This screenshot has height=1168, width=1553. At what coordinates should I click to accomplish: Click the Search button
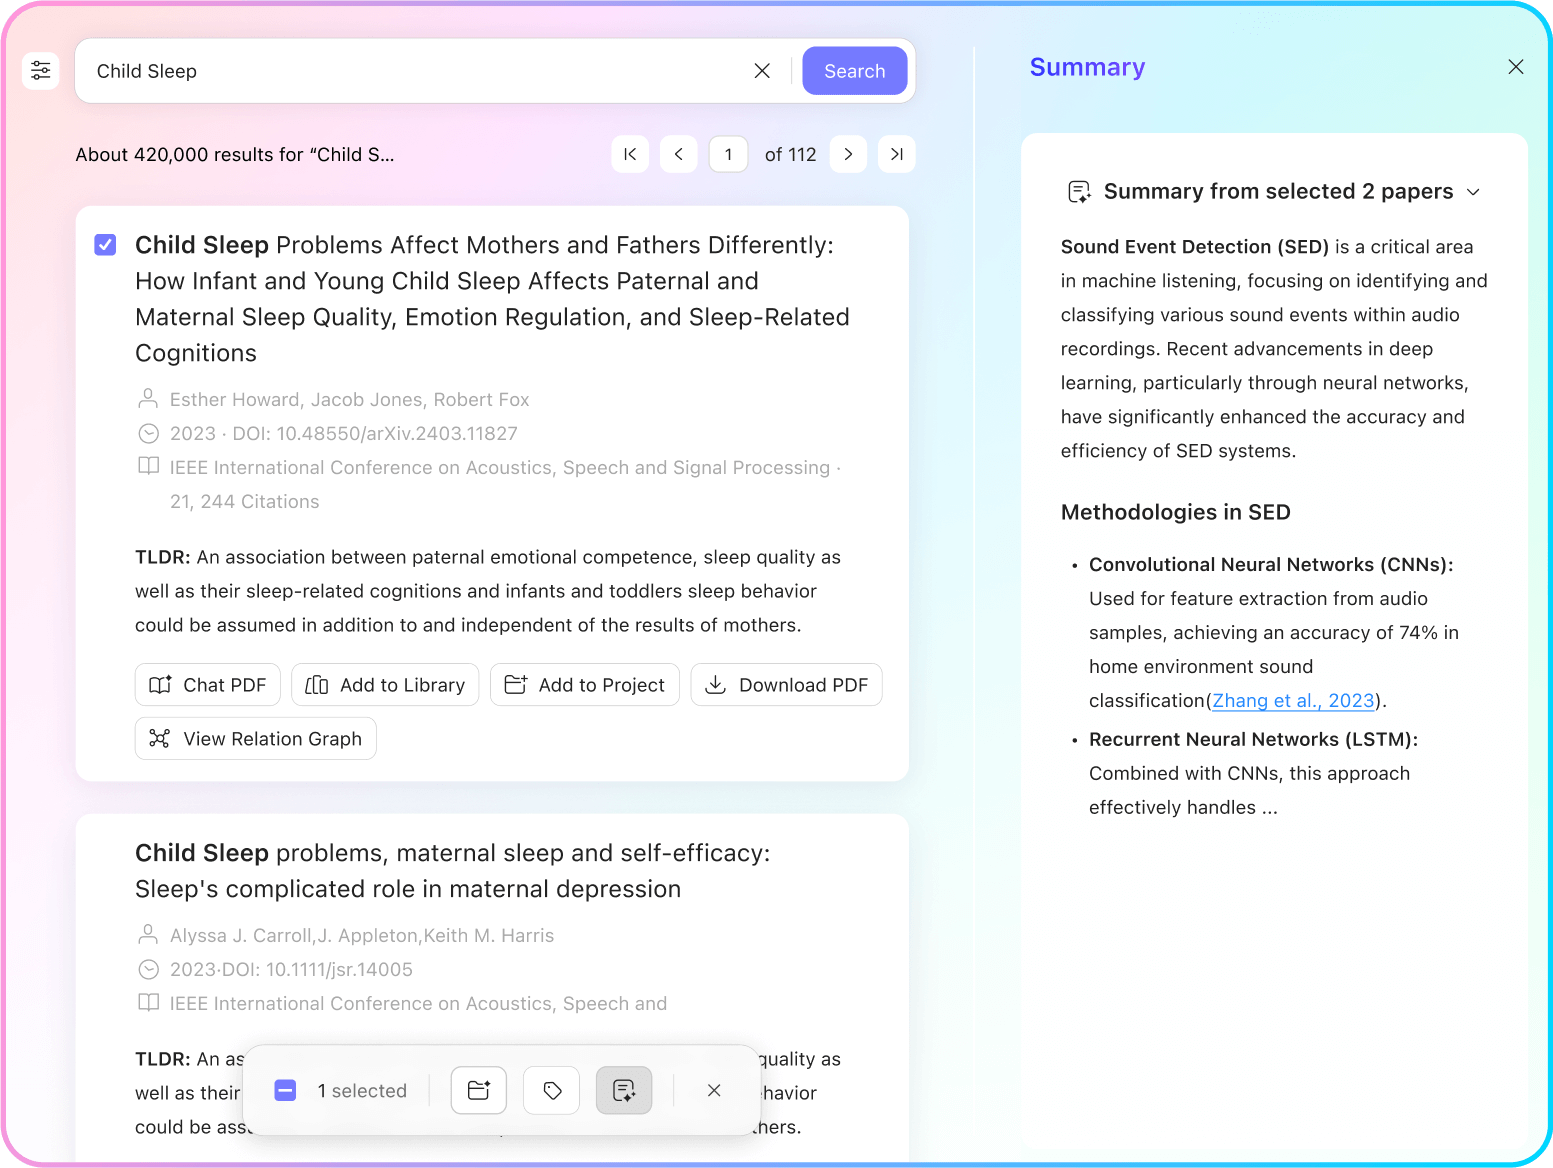click(854, 71)
